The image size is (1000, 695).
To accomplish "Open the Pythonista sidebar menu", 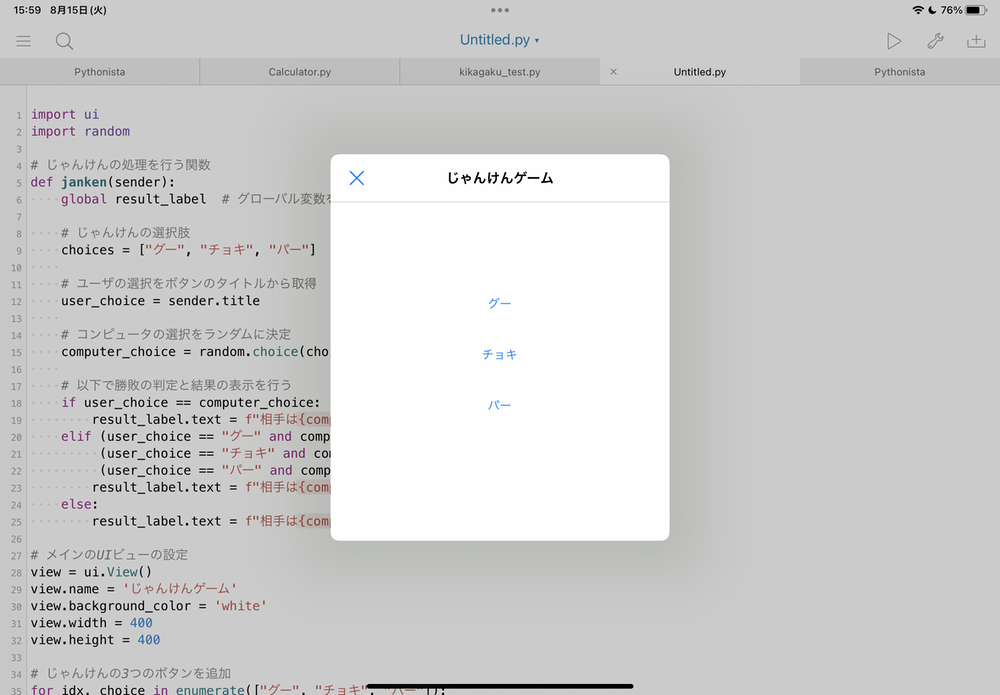I will 22,41.
